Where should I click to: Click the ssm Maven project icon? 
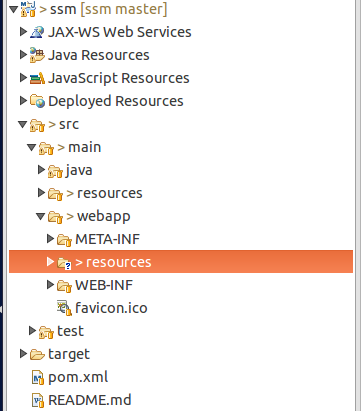click(28, 9)
